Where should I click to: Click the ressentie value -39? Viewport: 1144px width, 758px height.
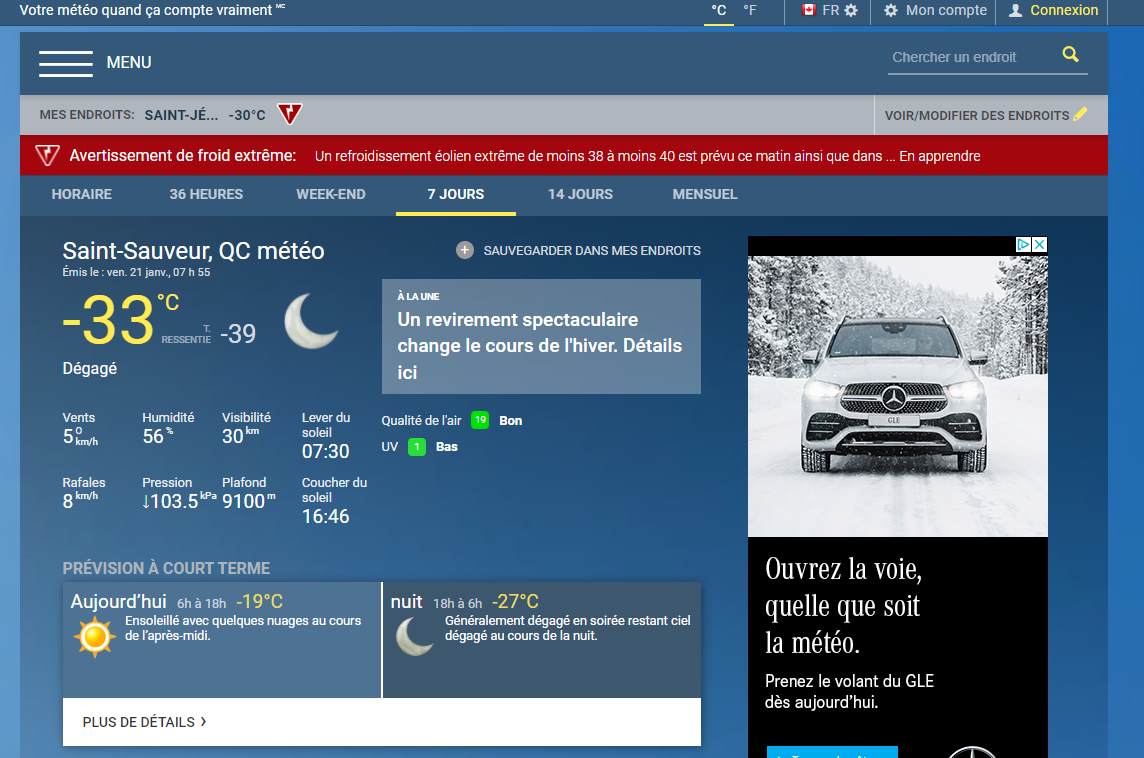[238, 334]
